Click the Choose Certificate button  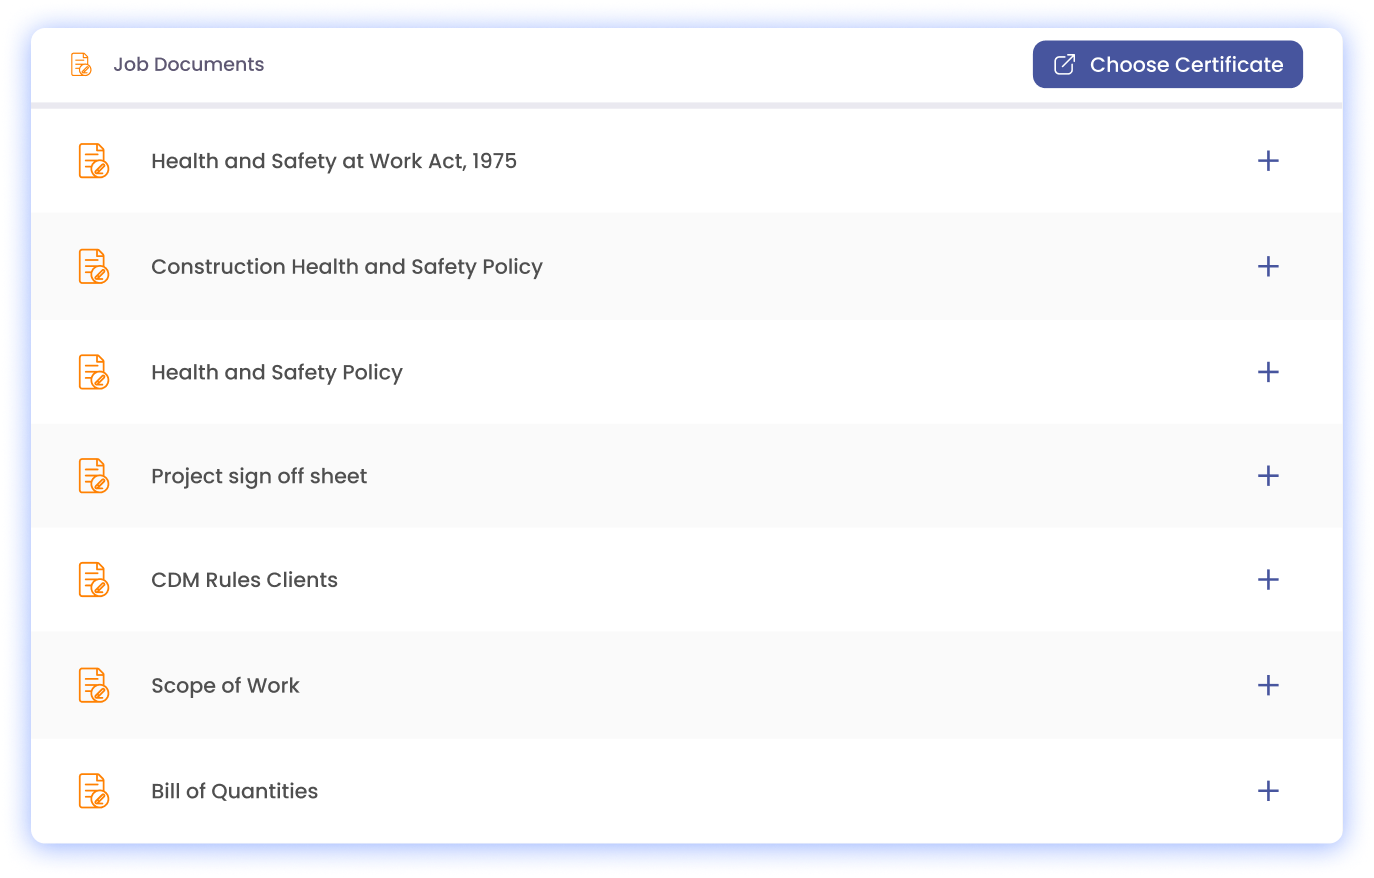[1167, 65]
